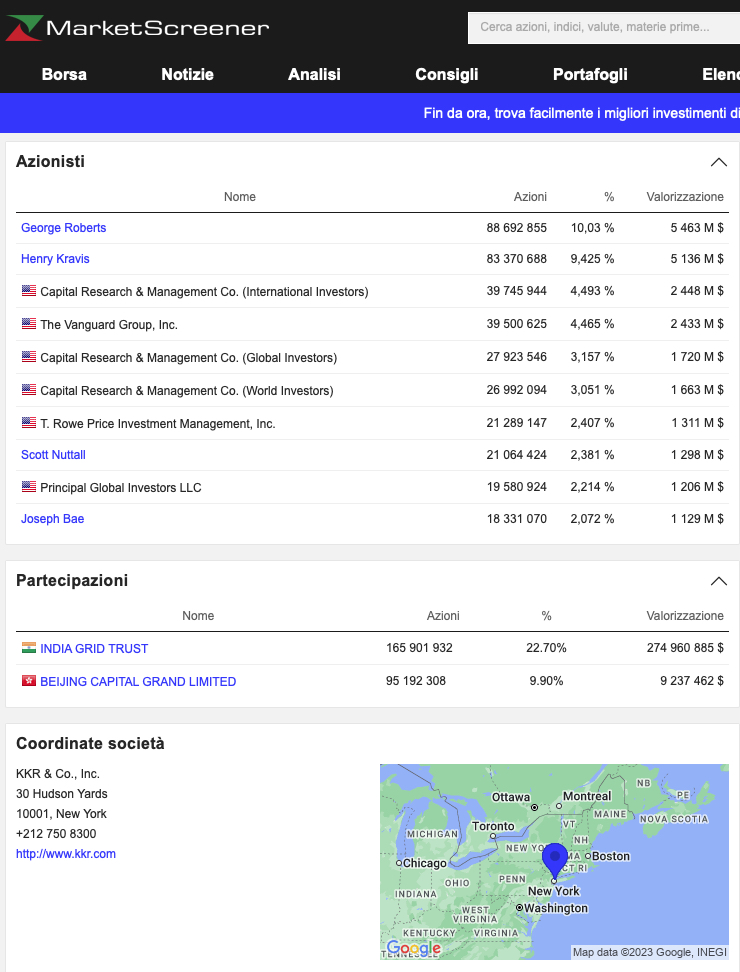Click valuation 2 448 M $
740x972 pixels.
[697, 290]
